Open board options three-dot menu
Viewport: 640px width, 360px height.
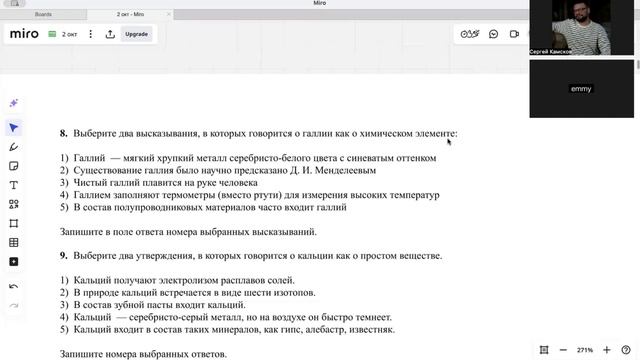91,34
